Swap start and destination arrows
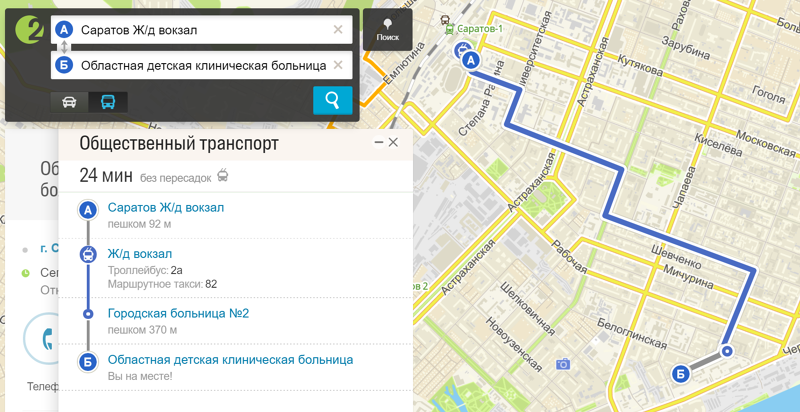The width and height of the screenshot is (800, 412). 64,48
